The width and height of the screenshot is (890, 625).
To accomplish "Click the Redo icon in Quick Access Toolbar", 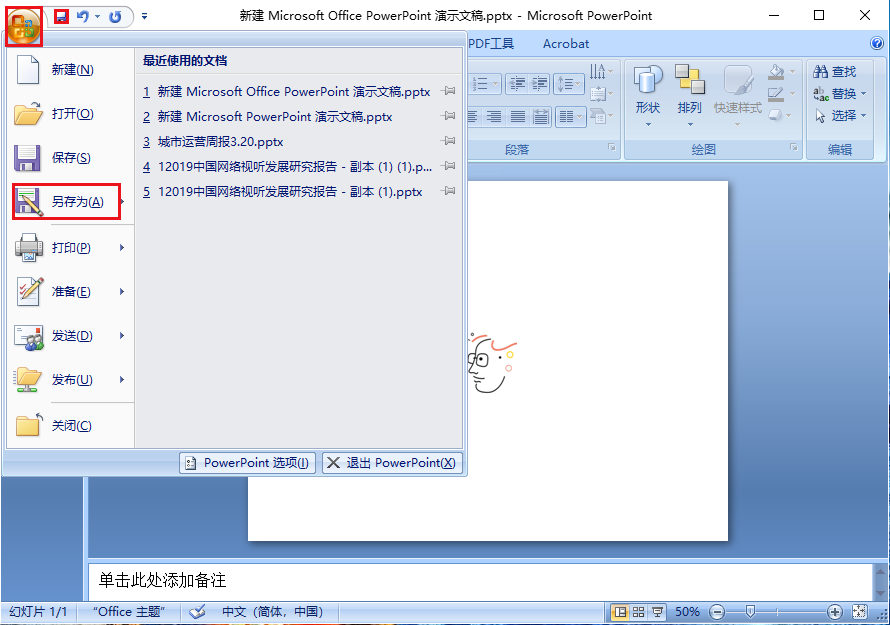I will tap(115, 16).
